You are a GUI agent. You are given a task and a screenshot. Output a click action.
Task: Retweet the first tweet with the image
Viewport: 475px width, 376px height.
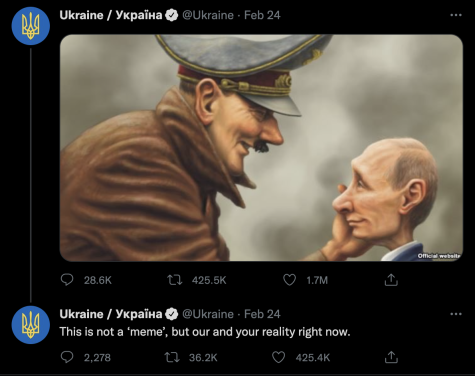[x=175, y=280]
